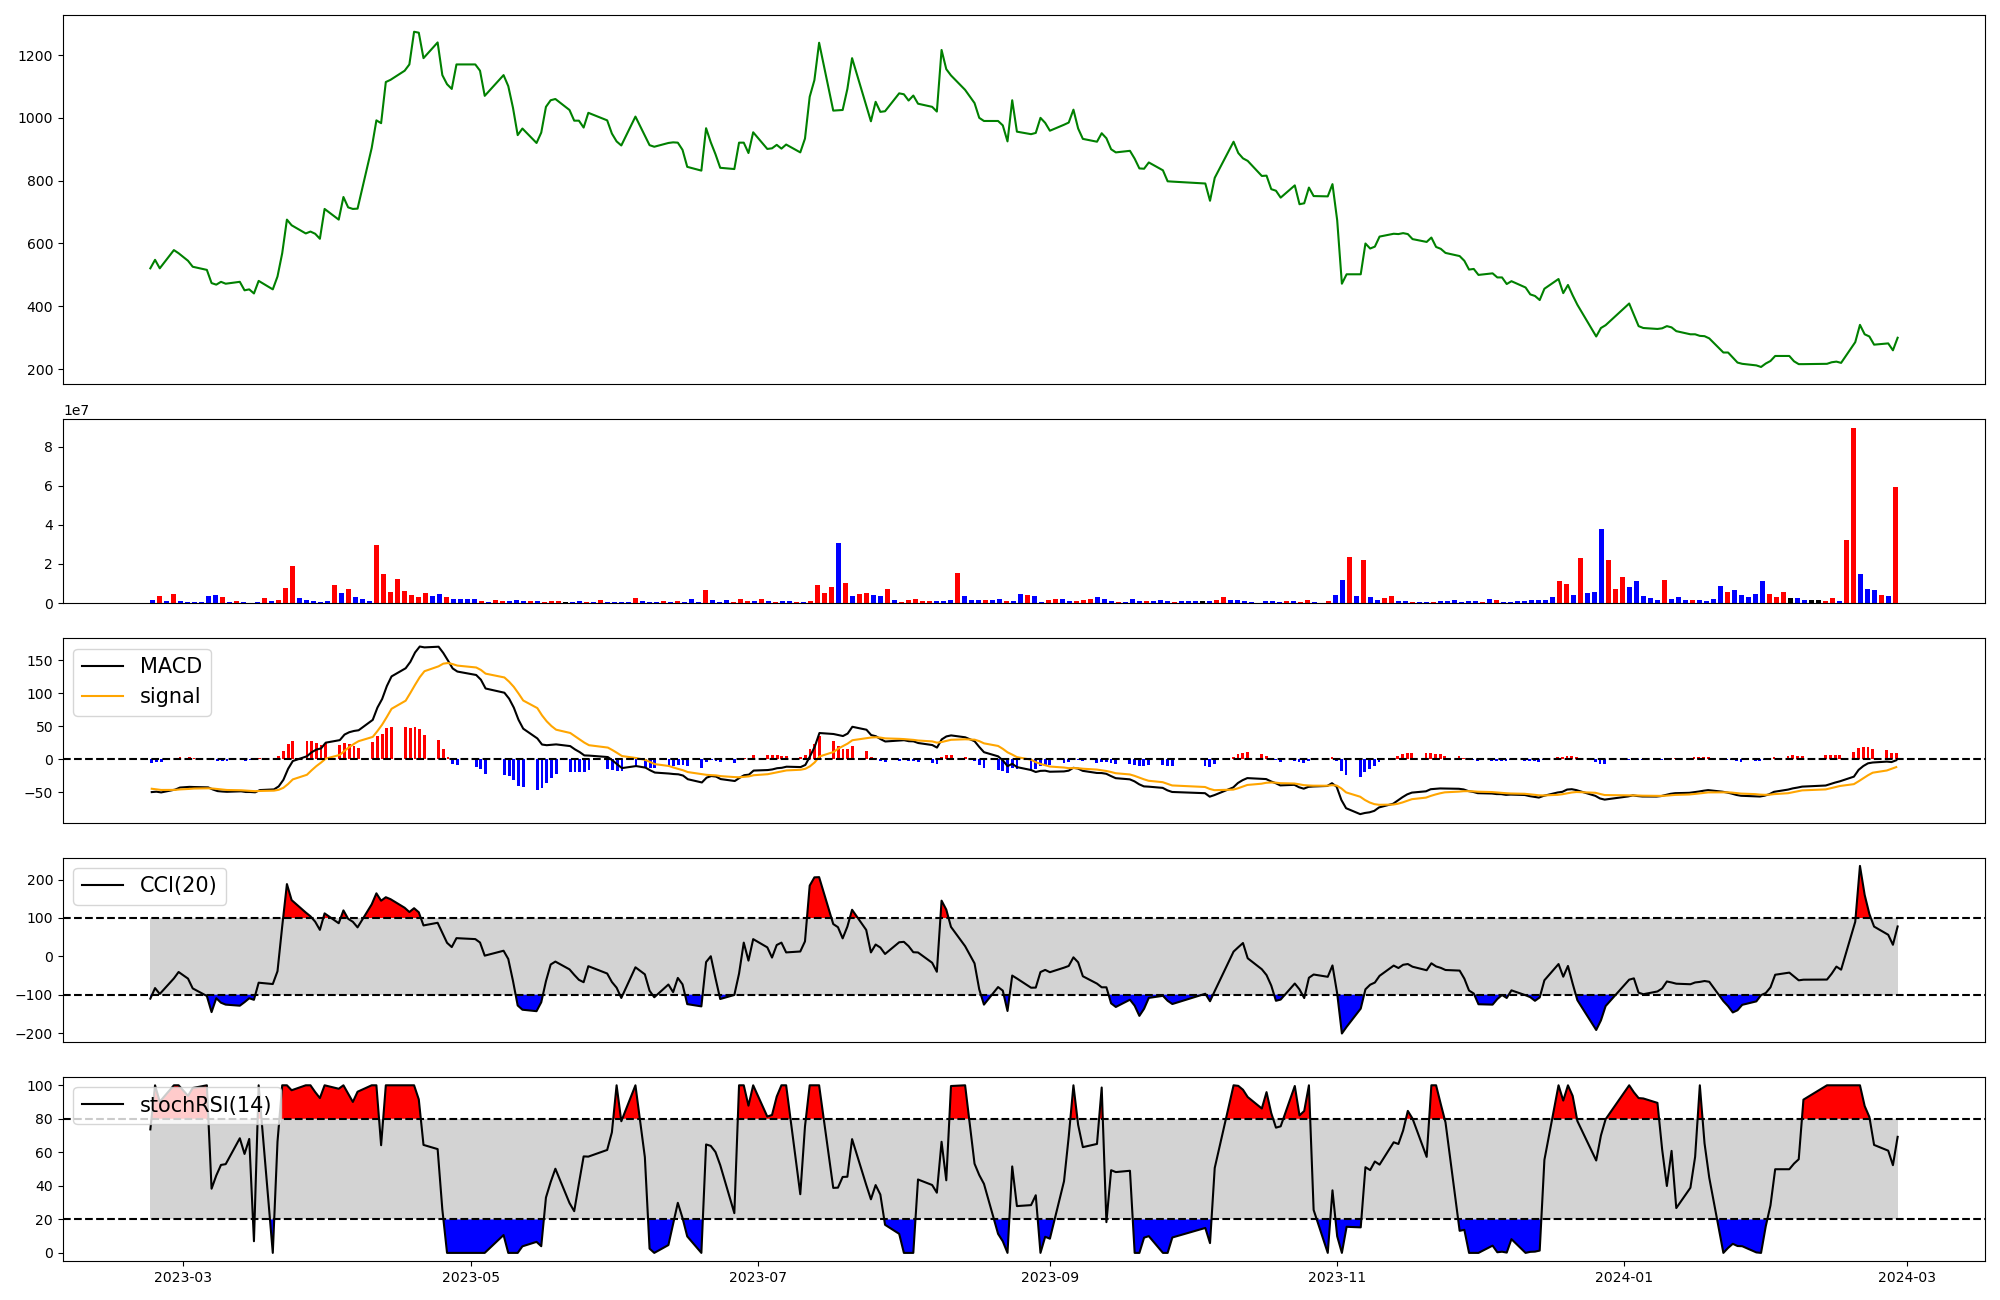The width and height of the screenshot is (2000, 1300).
Task: Click the highest CCI peak in February 2024
Action: point(1860,867)
